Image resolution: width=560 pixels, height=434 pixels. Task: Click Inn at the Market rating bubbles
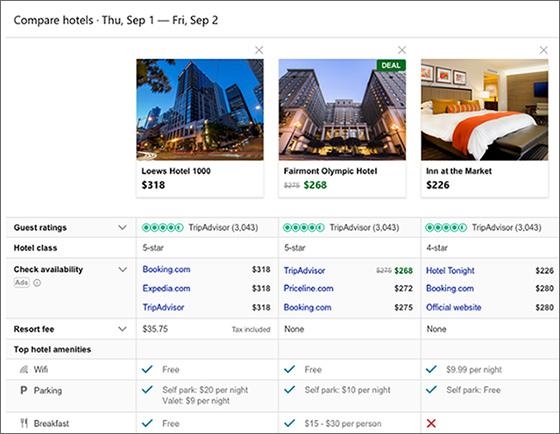[x=446, y=228]
